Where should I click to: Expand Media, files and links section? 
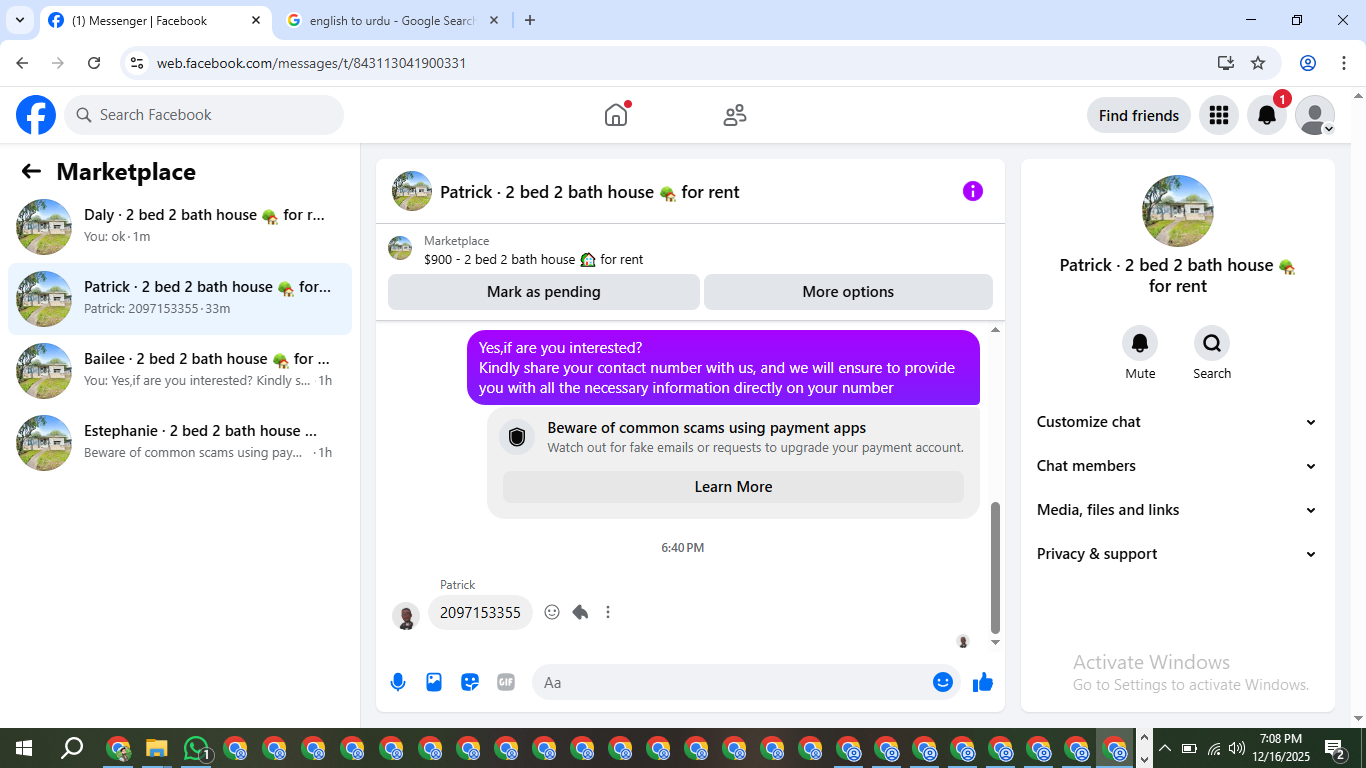(x=1177, y=510)
